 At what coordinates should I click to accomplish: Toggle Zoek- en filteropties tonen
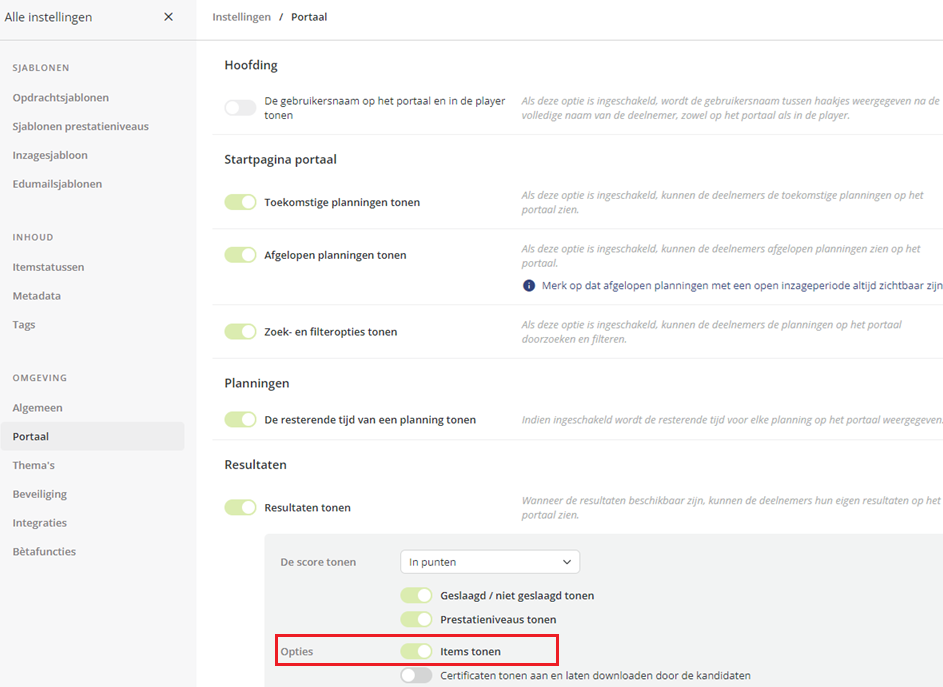(240, 331)
